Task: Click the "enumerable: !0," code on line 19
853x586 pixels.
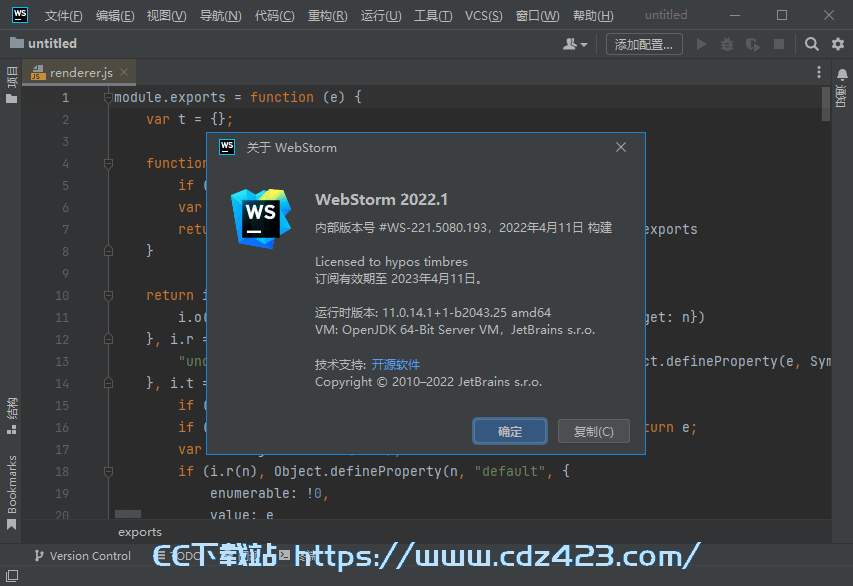Action: [269, 494]
